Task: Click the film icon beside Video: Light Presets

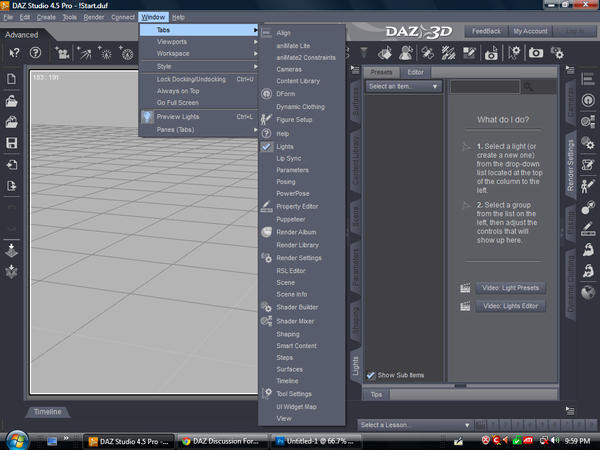Action: pos(465,288)
